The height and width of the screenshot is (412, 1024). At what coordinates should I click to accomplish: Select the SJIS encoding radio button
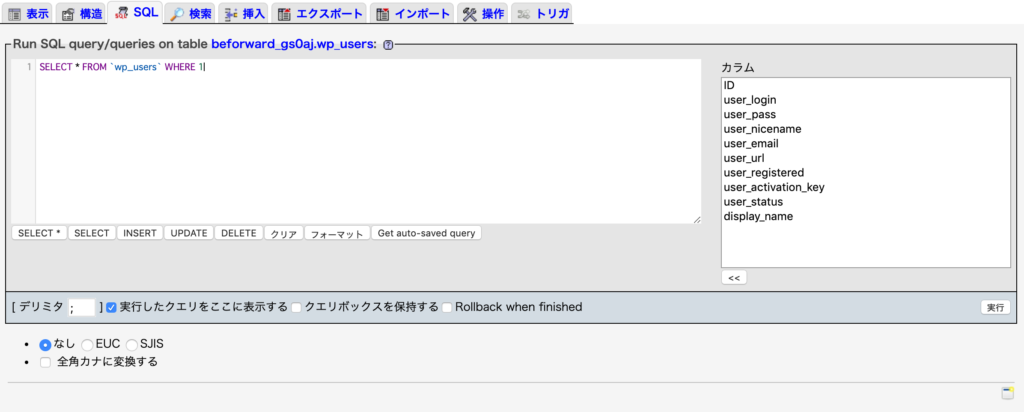pyautogui.click(x=132, y=344)
